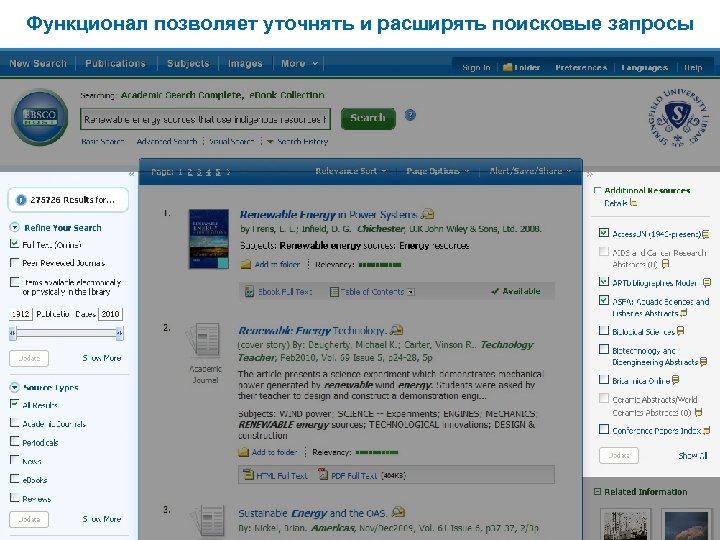Open the search help question mark icon

410,115
